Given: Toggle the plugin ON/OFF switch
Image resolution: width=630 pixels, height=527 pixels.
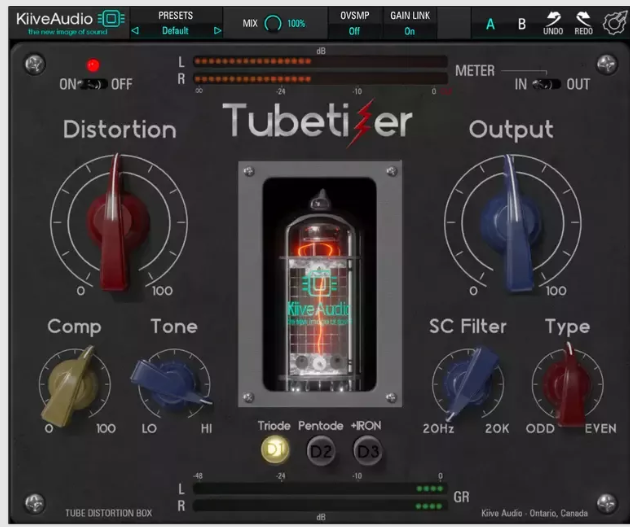Looking at the screenshot, I should click(94, 84).
